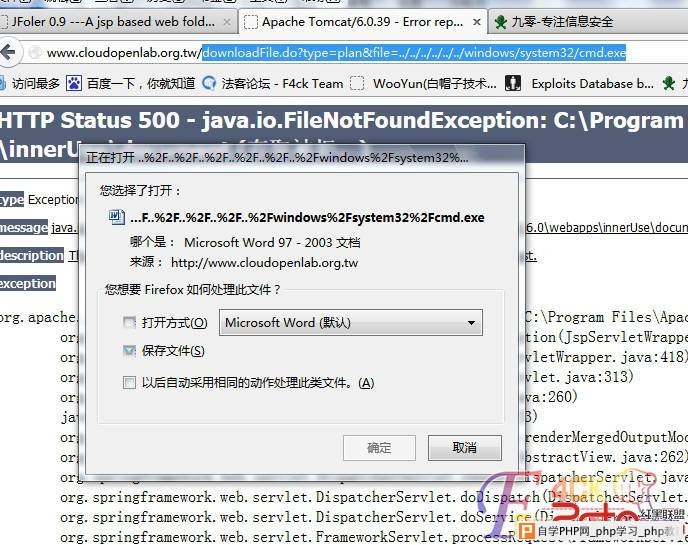Open the Exploits Database bookmark
The width and height of the screenshot is (688, 545).
point(592,83)
